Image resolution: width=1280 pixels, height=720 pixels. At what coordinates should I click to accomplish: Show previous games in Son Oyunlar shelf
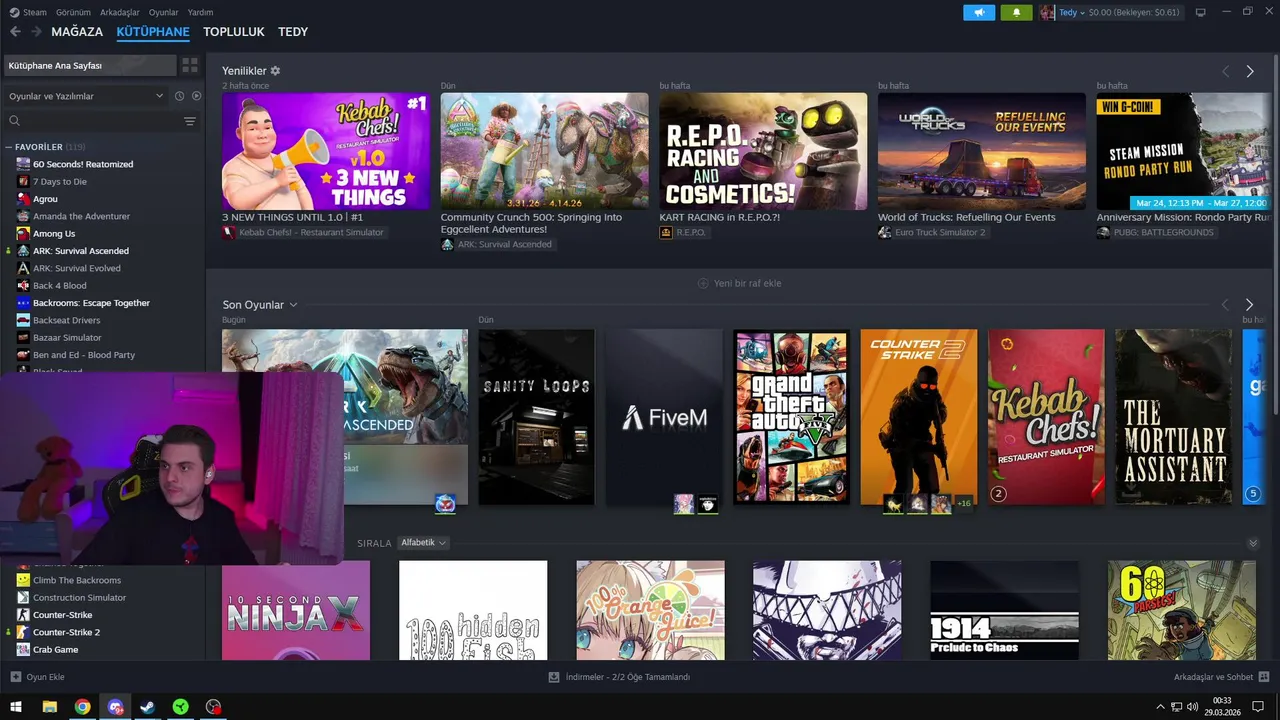coord(1225,304)
